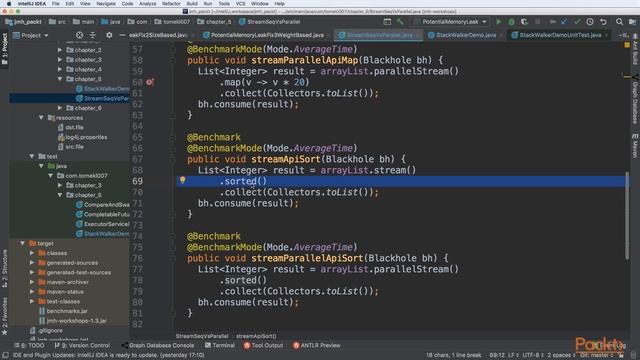
Task: Click UTF-8 encoding in status bar
Action: 531,355
